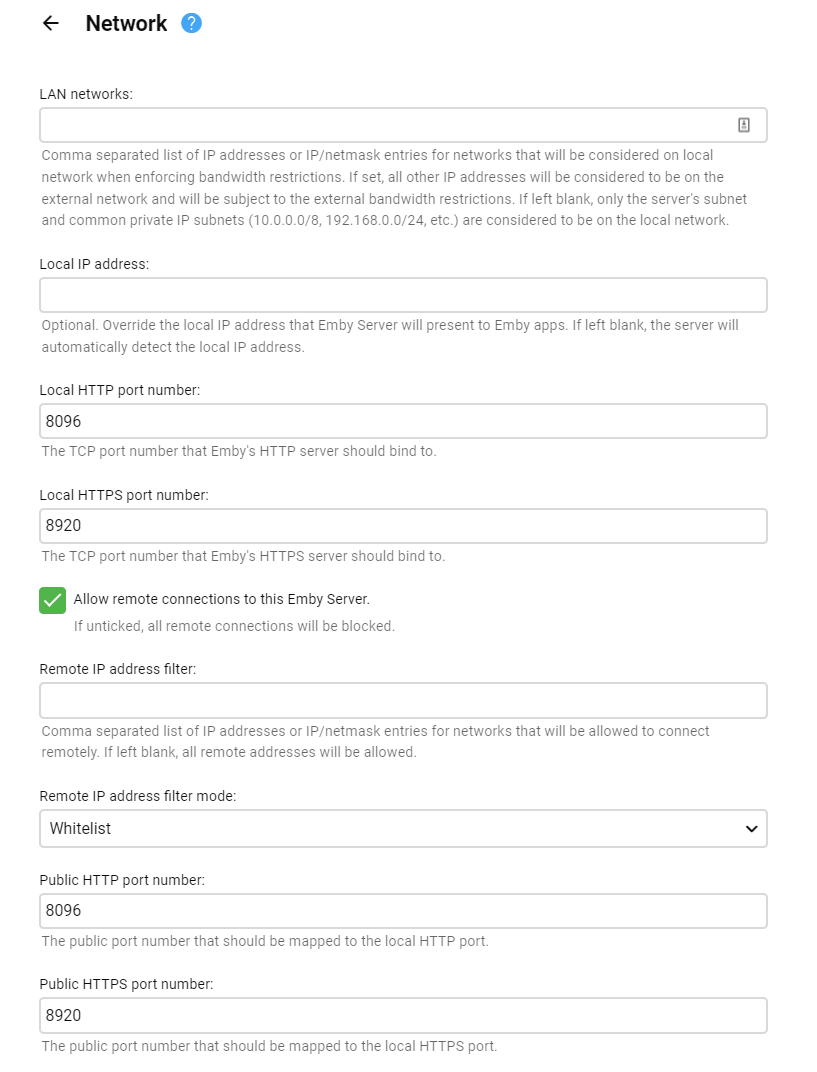Click the Network page title
Screen dimensions: 817x1072
pos(126,24)
